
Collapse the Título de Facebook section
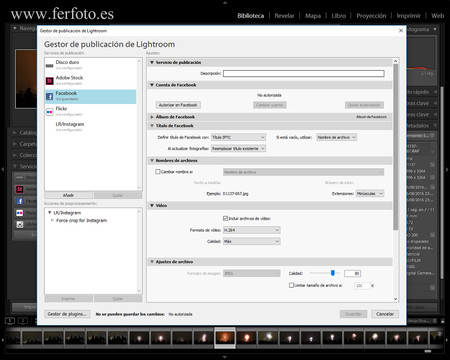[152, 126]
